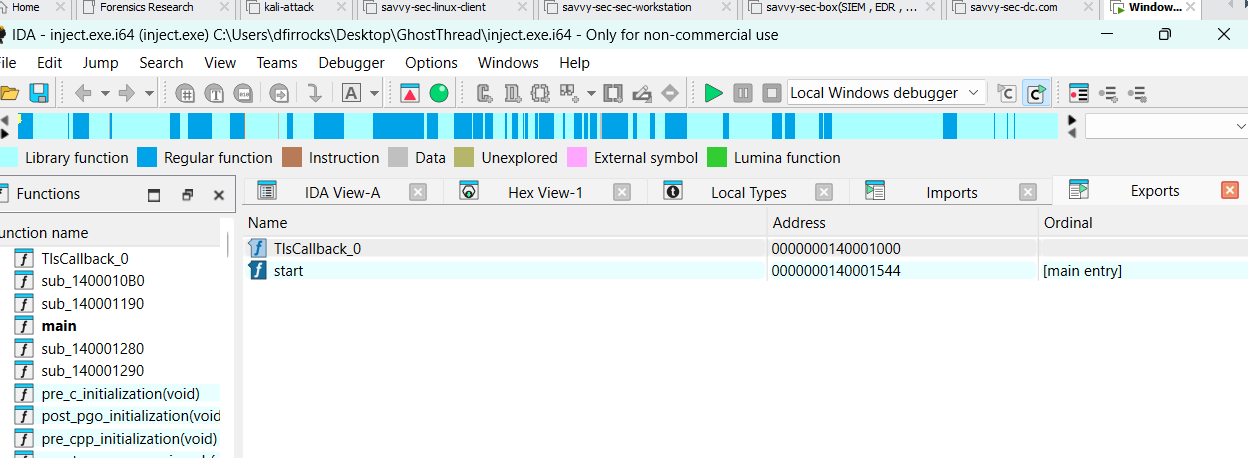Select TlsCallback_0 row in Exports
The image size is (1248, 458).
(316, 248)
